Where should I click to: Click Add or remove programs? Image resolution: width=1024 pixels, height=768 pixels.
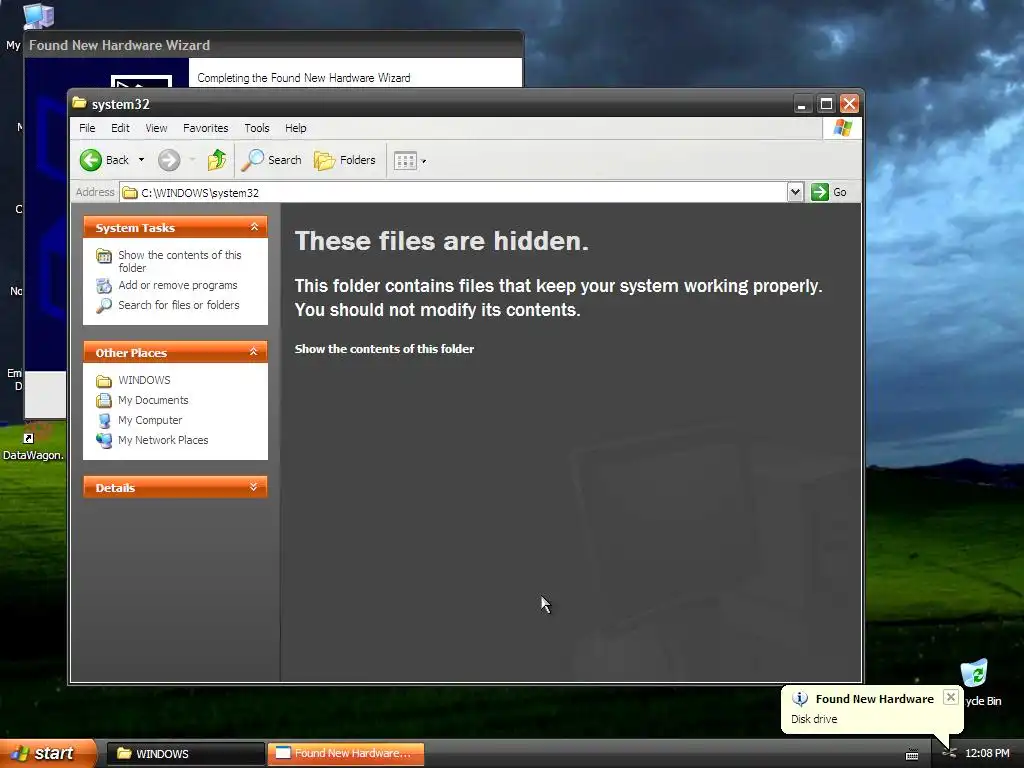click(x=178, y=285)
